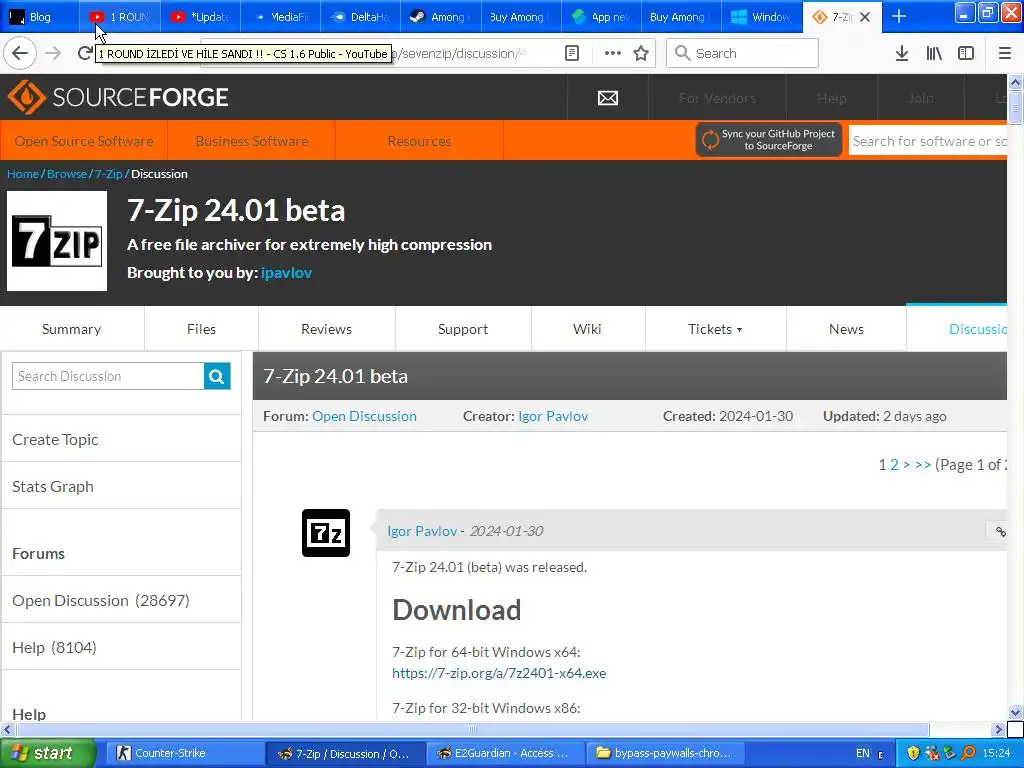Focus the Search Discussion input field
Image resolution: width=1024 pixels, height=768 pixels.
pos(108,376)
